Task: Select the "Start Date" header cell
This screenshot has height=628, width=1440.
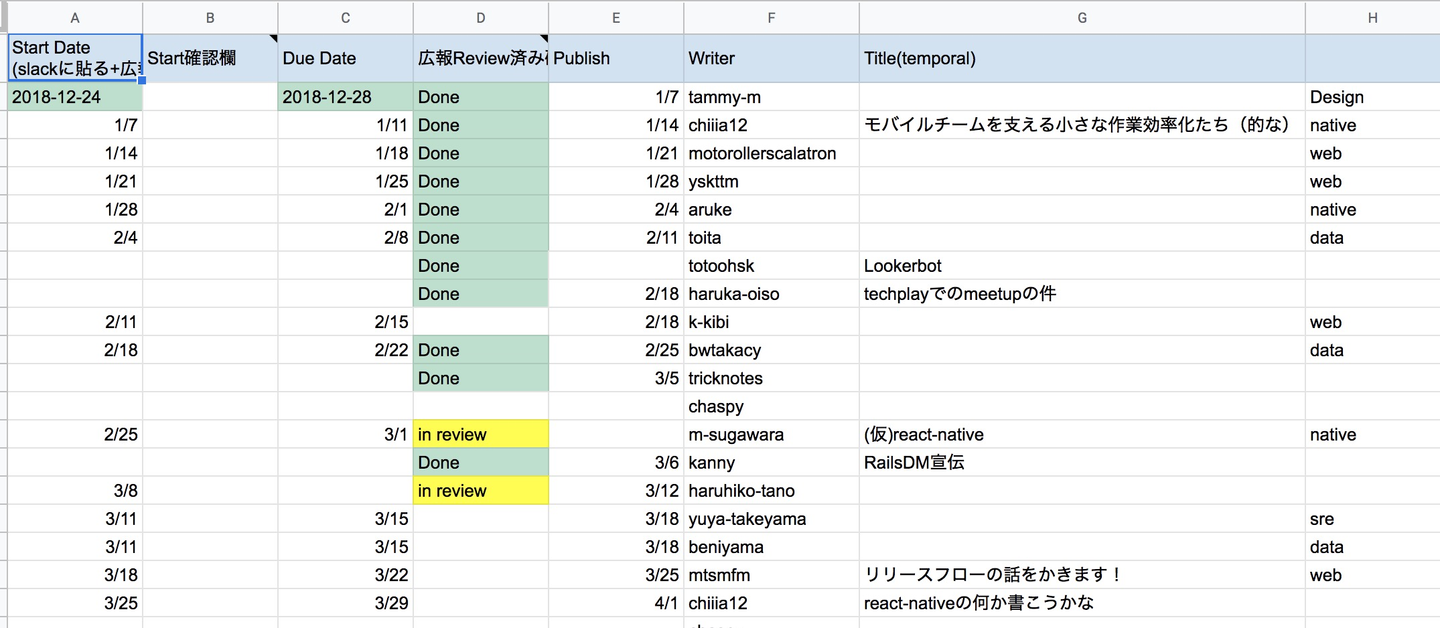Action: pyautogui.click(x=75, y=58)
